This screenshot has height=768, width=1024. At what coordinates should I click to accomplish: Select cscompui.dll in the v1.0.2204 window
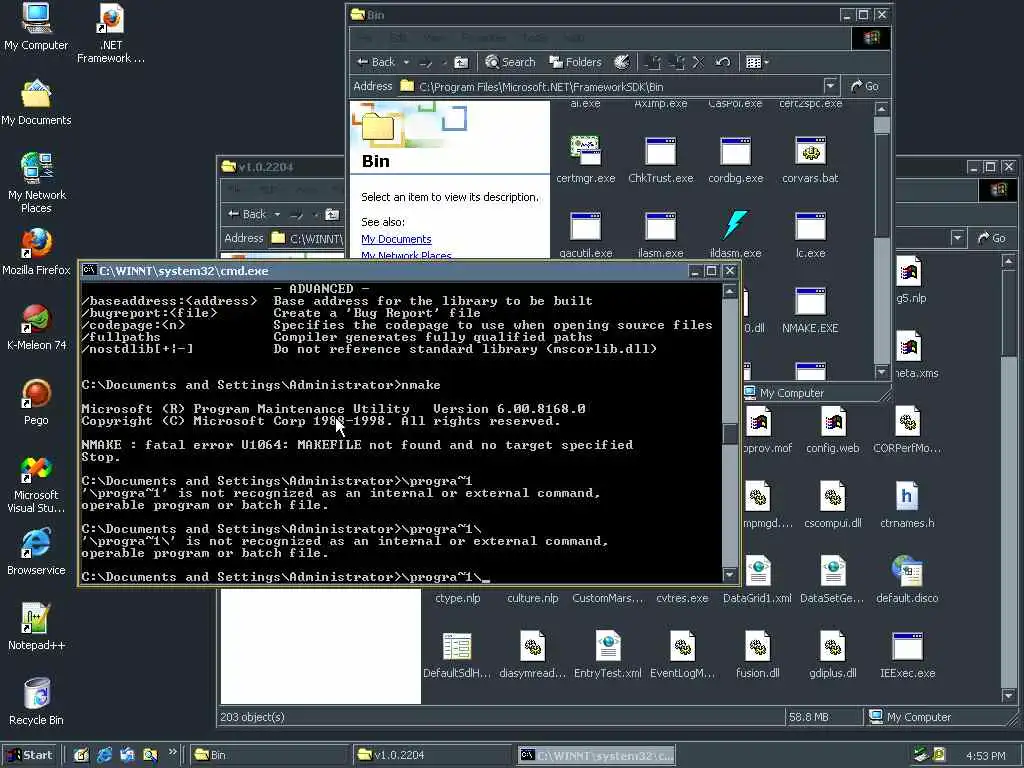833,505
